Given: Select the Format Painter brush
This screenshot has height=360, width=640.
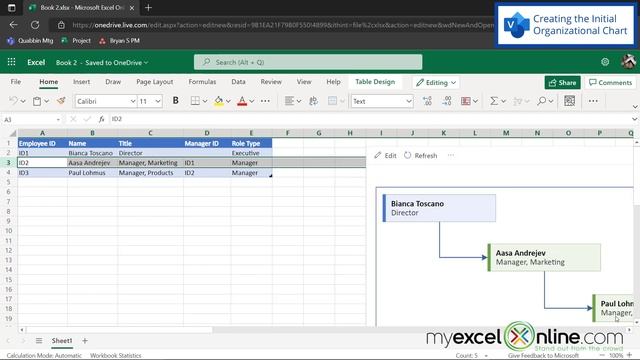Looking at the screenshot, I should pos(61,101).
